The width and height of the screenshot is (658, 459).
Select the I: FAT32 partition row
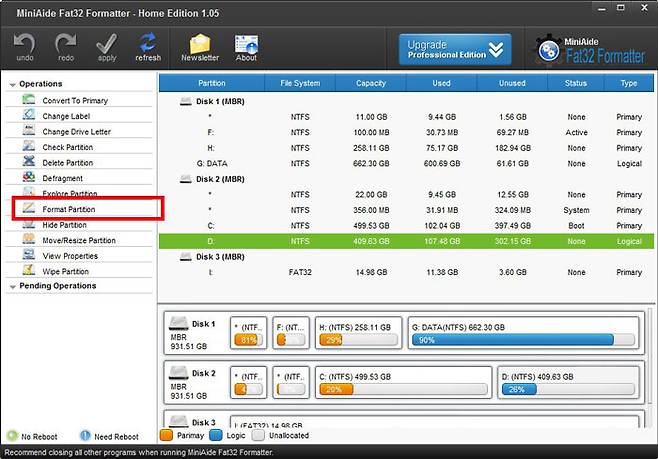click(400, 272)
